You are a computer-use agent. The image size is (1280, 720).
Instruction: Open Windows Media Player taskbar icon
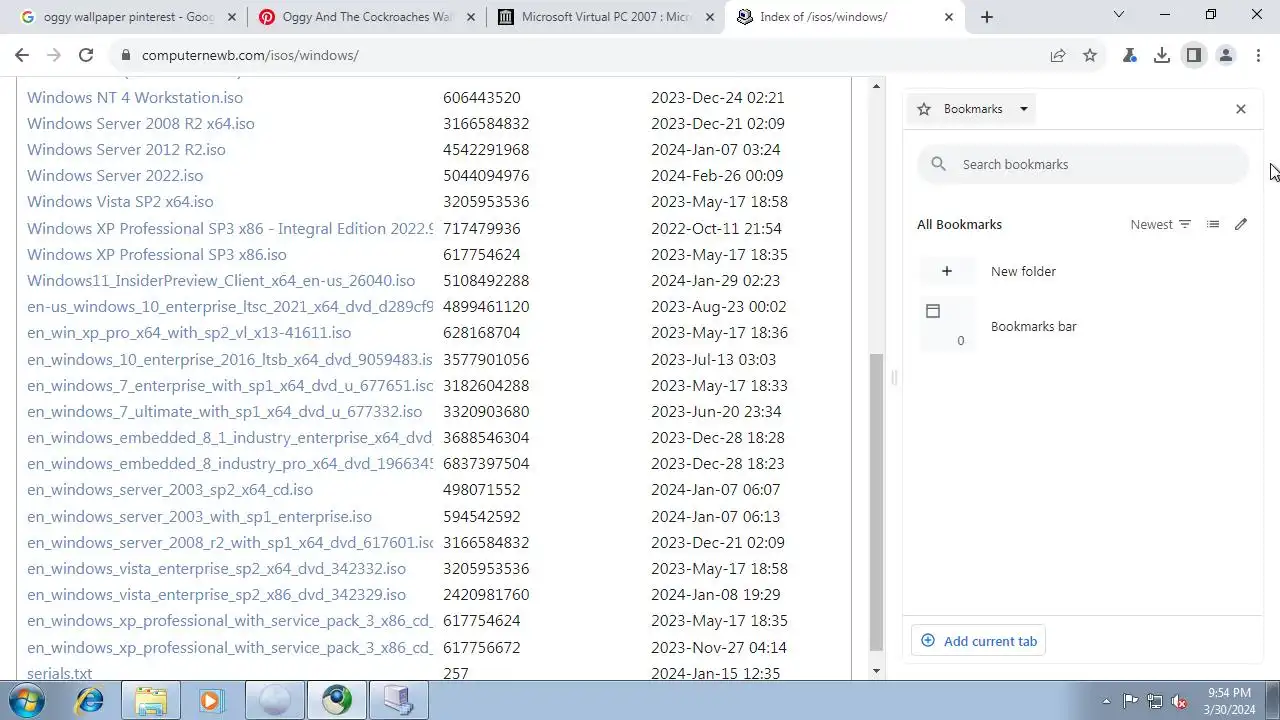(211, 700)
